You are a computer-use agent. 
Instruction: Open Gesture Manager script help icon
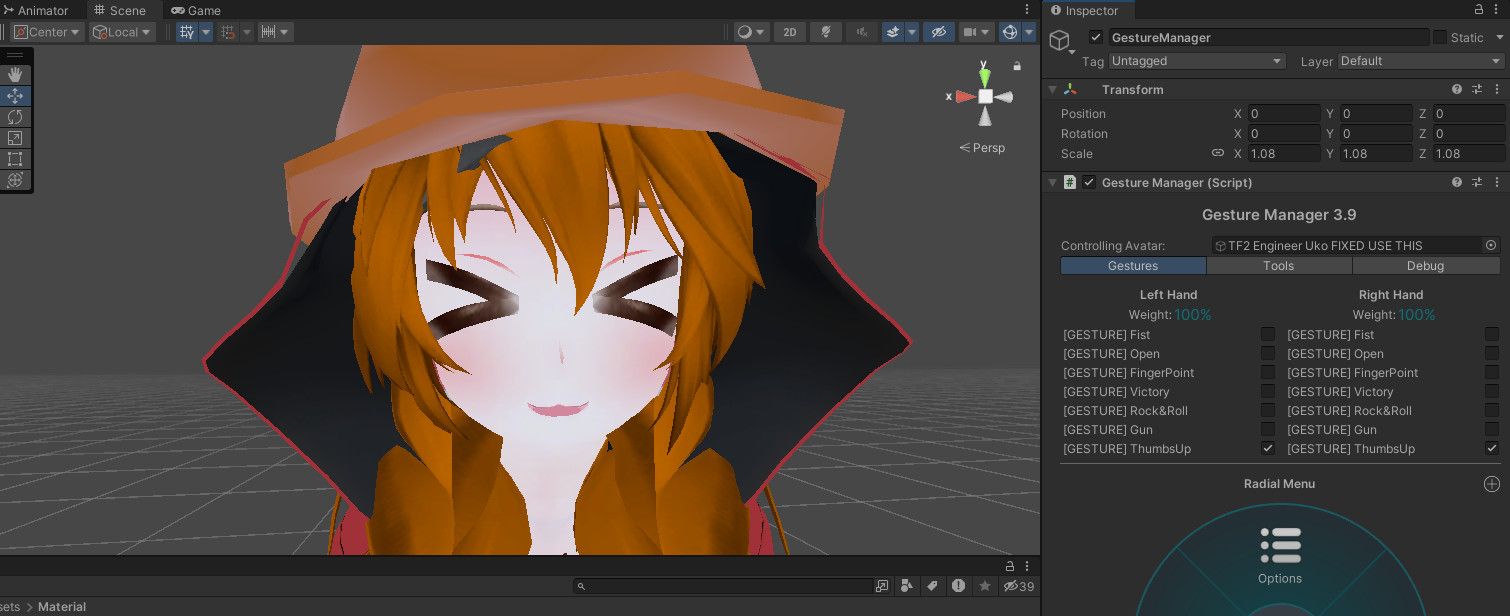[x=1457, y=182]
